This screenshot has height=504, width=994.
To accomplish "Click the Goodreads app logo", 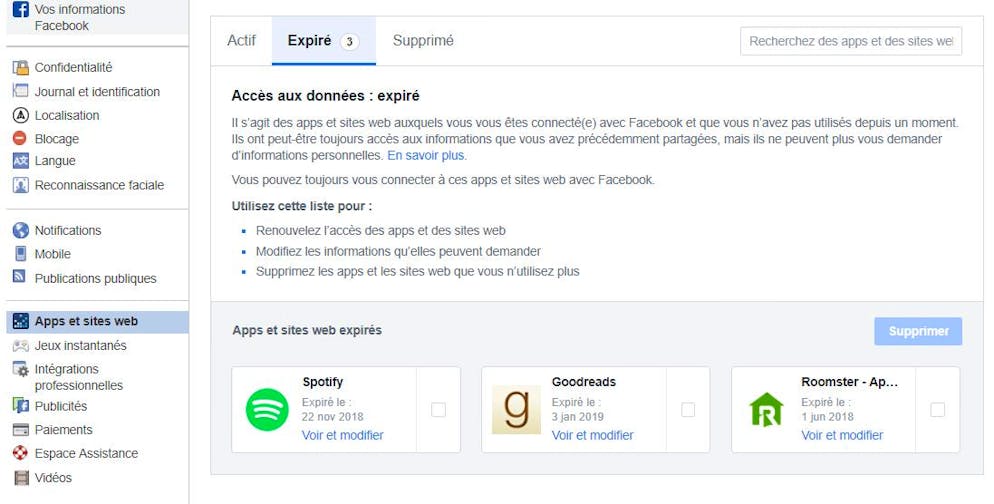I will click(x=517, y=410).
